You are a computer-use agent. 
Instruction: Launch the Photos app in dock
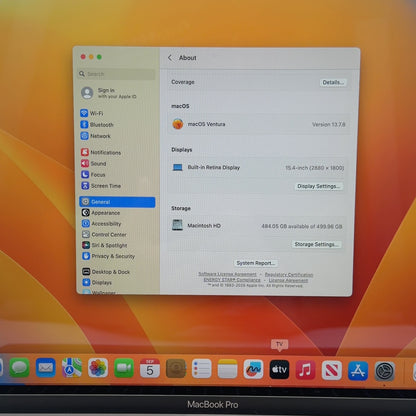98,368
